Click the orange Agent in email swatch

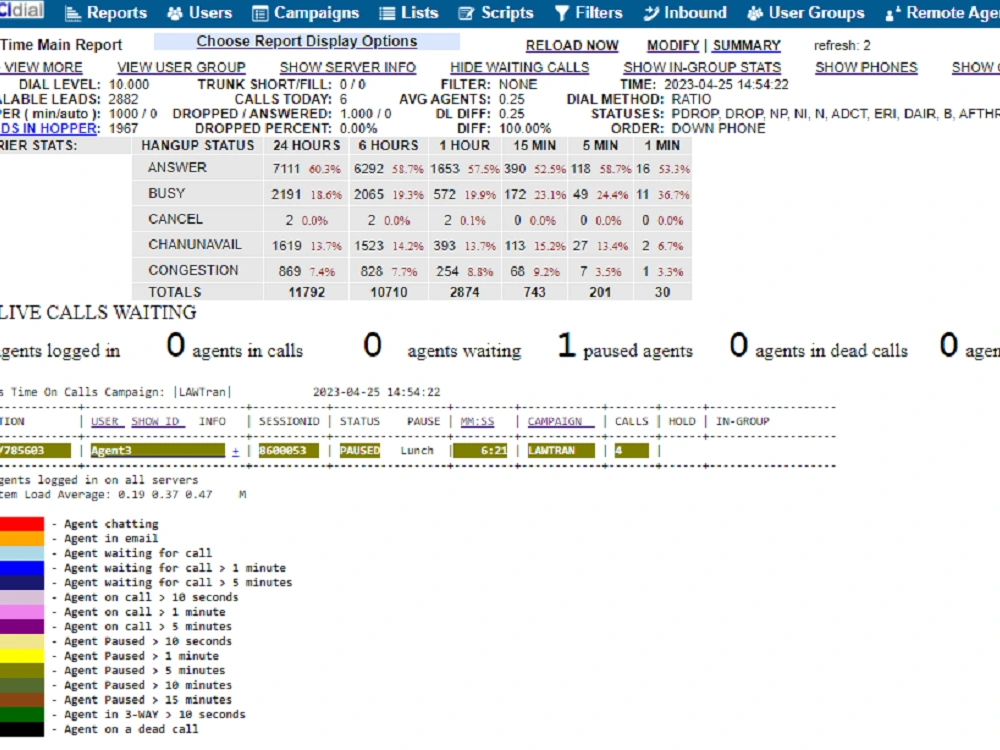pos(22,538)
